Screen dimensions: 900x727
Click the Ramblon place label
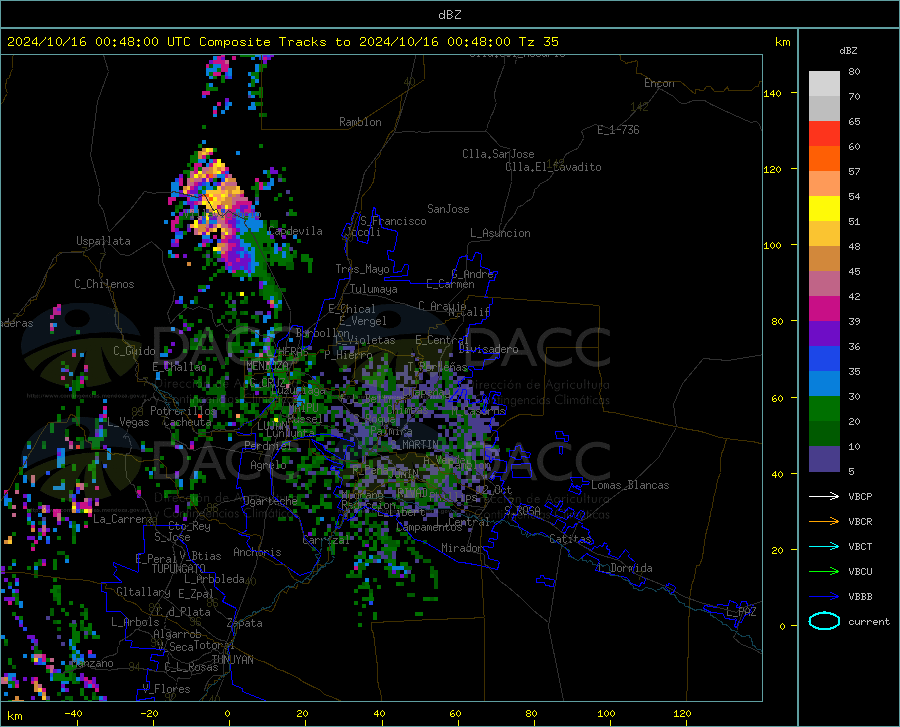pyautogui.click(x=360, y=122)
